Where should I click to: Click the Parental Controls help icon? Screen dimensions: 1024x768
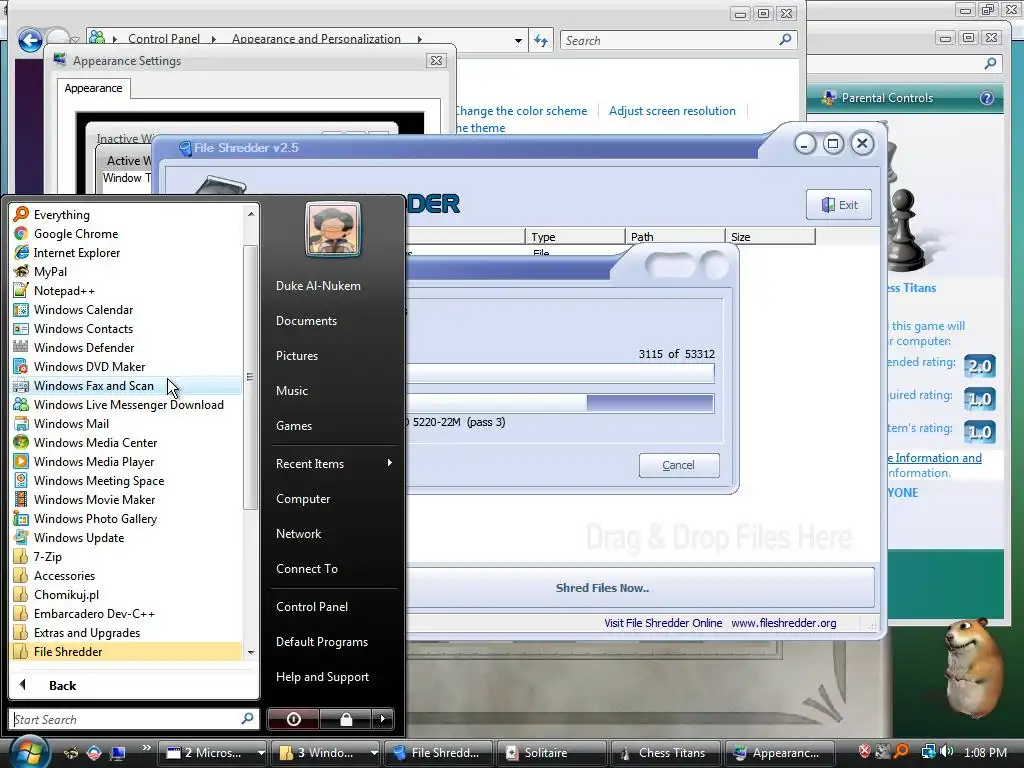click(x=986, y=98)
